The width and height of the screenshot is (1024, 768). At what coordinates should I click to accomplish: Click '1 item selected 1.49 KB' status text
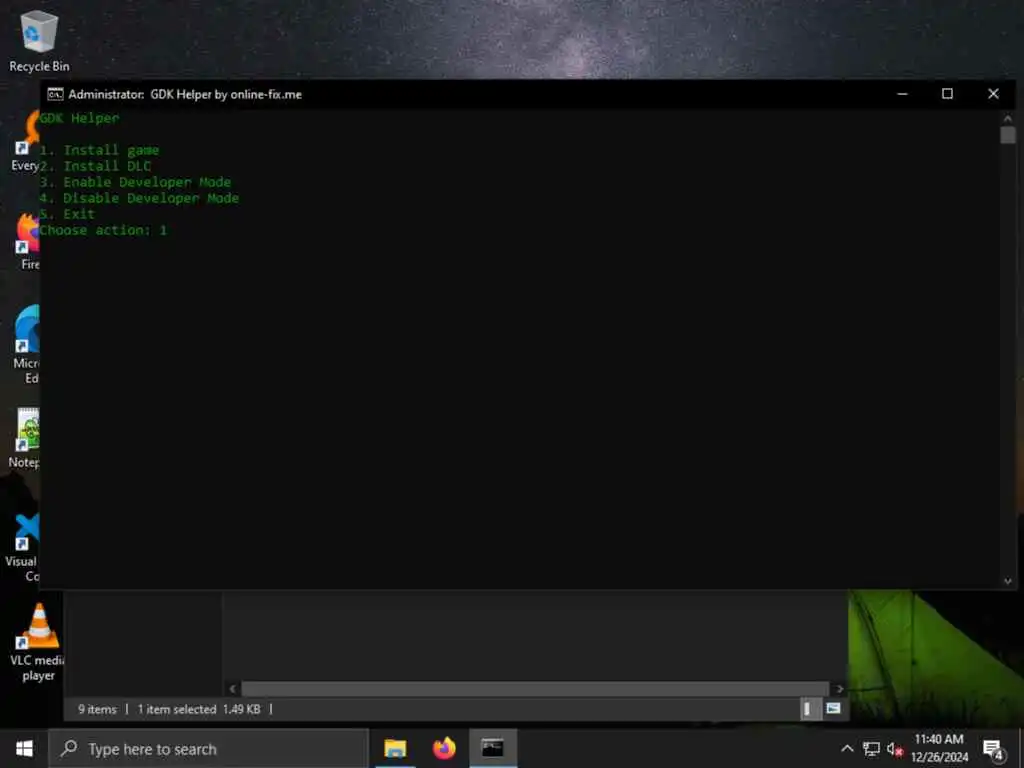(199, 709)
